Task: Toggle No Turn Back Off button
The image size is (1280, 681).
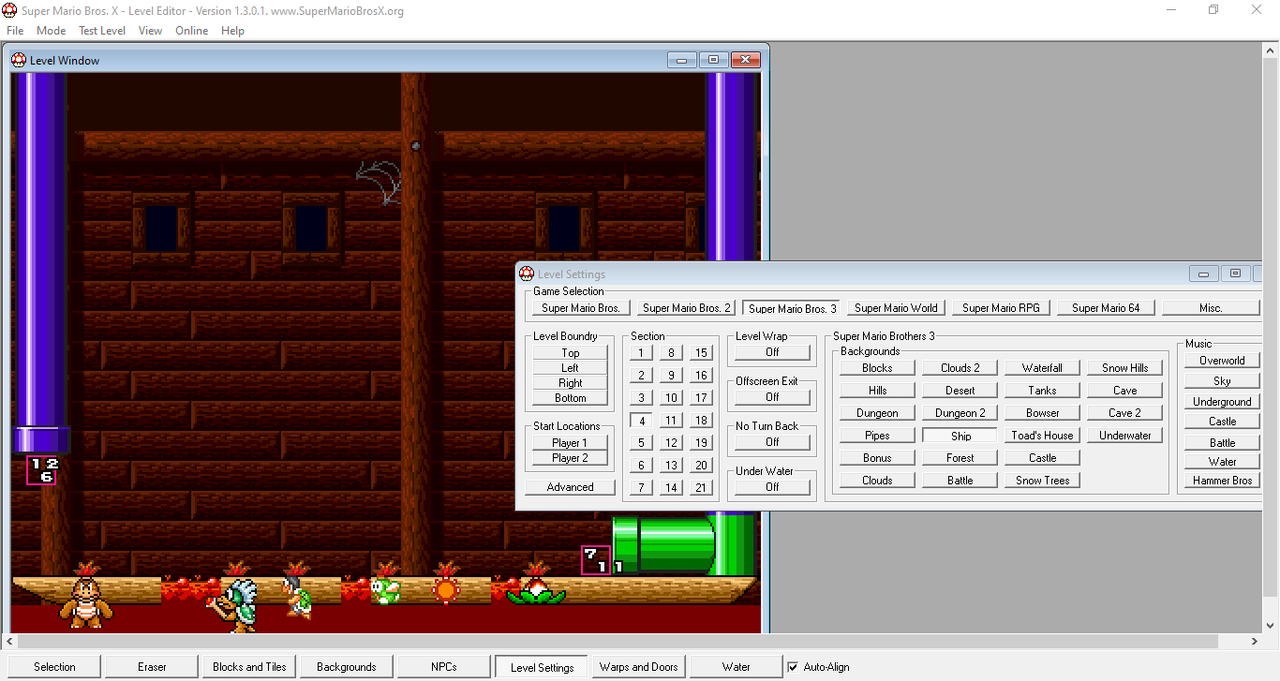Action: click(772, 442)
